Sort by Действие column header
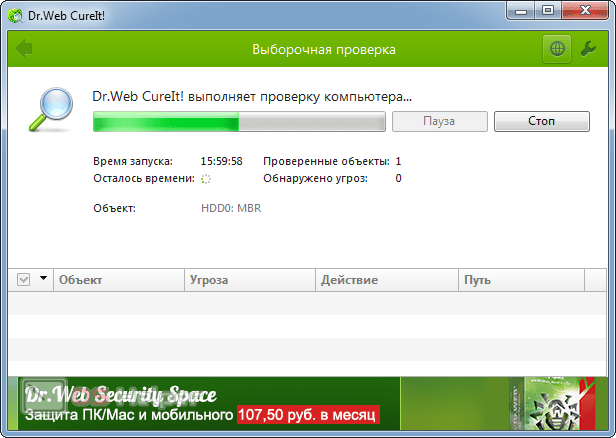Screen dimensions: 616x438 point(387,280)
